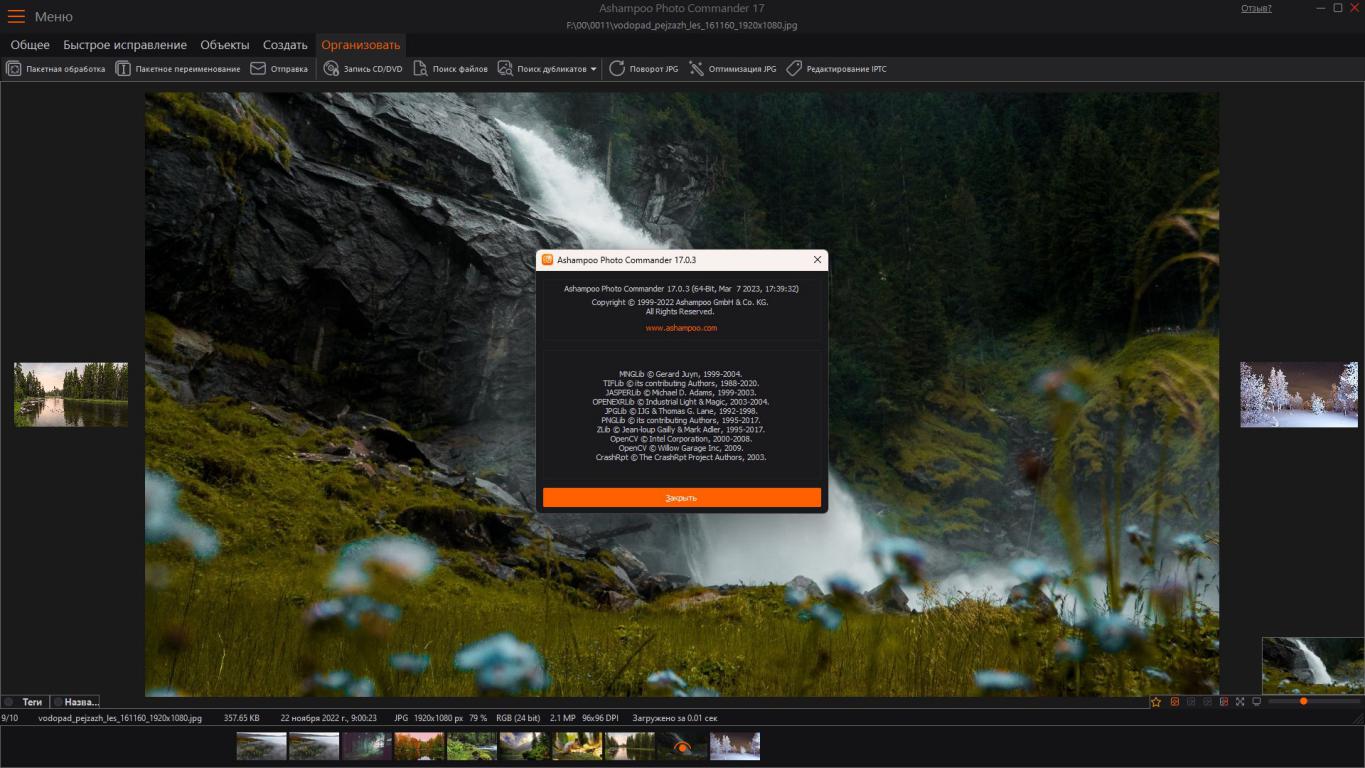Click the Поворот JPG rotate icon
1365x768 pixels.
617,69
